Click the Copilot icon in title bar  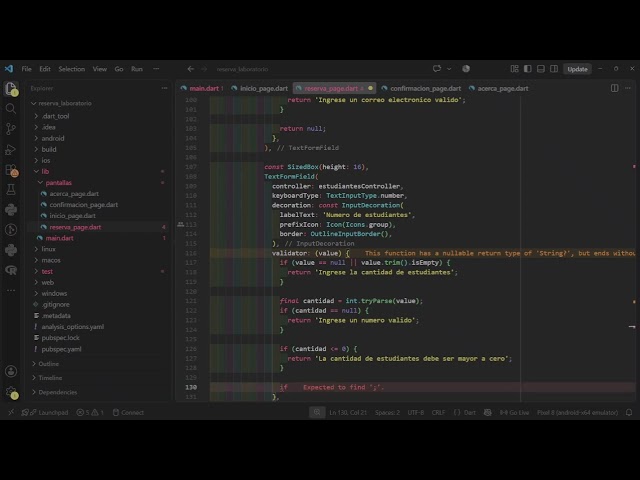pyautogui.click(x=466, y=69)
